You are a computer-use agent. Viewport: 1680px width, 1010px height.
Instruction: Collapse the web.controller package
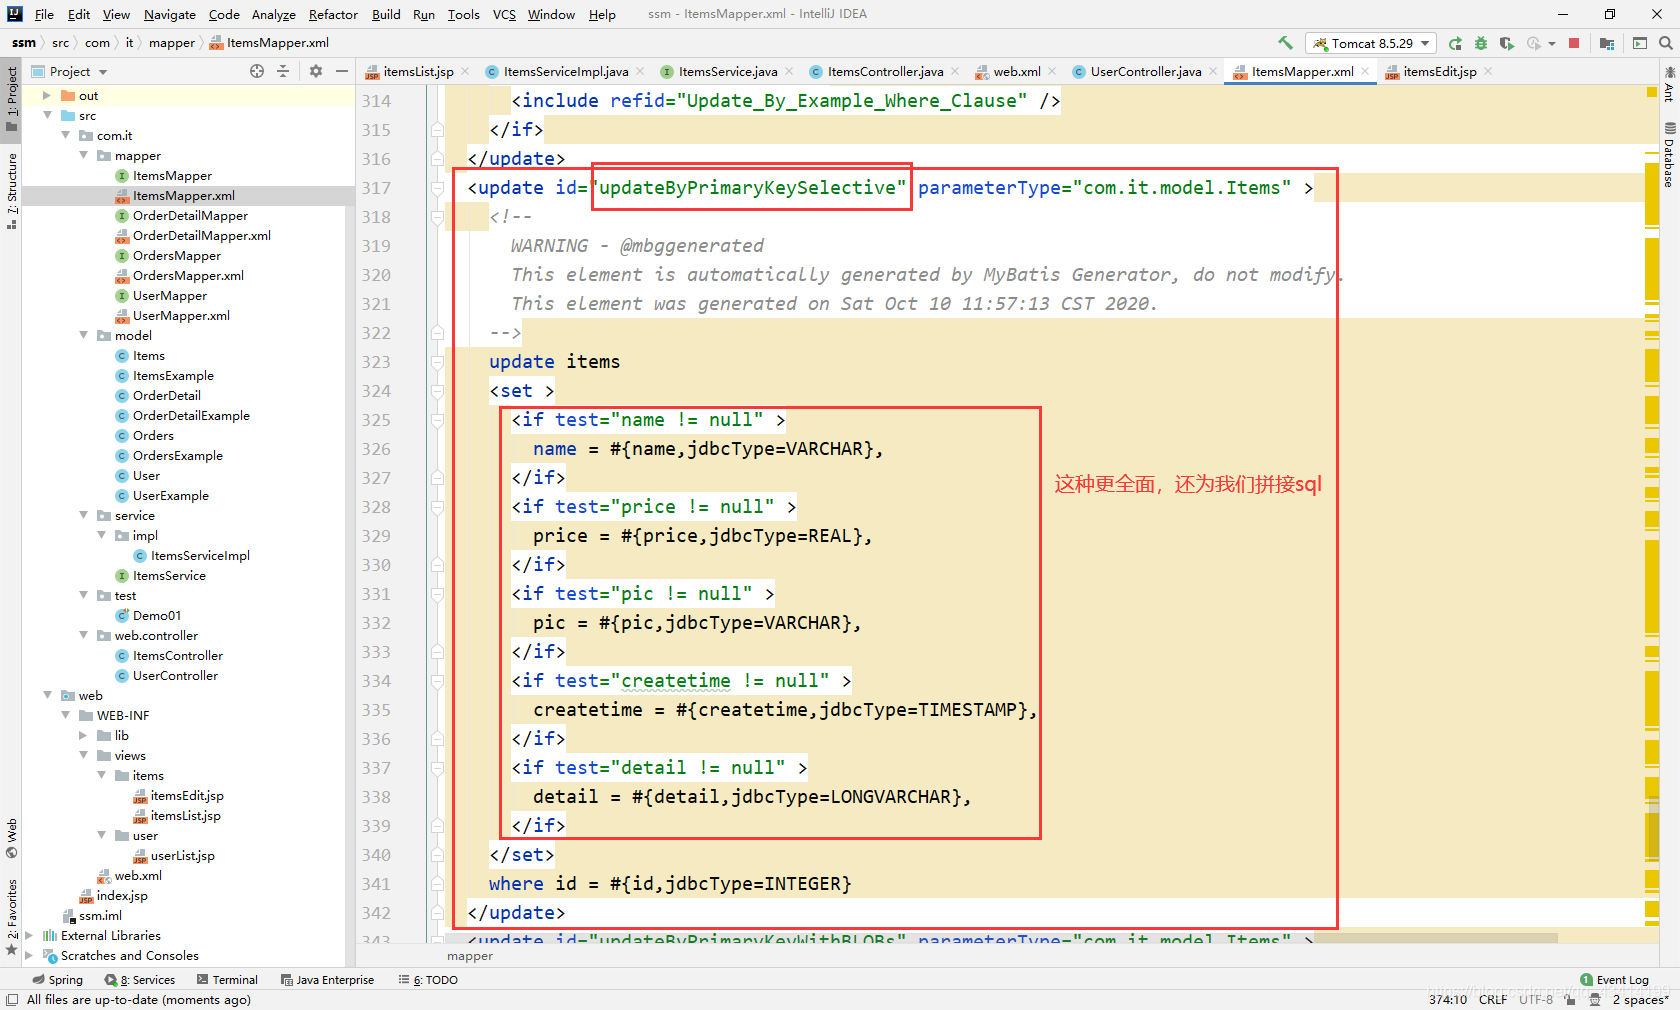83,636
